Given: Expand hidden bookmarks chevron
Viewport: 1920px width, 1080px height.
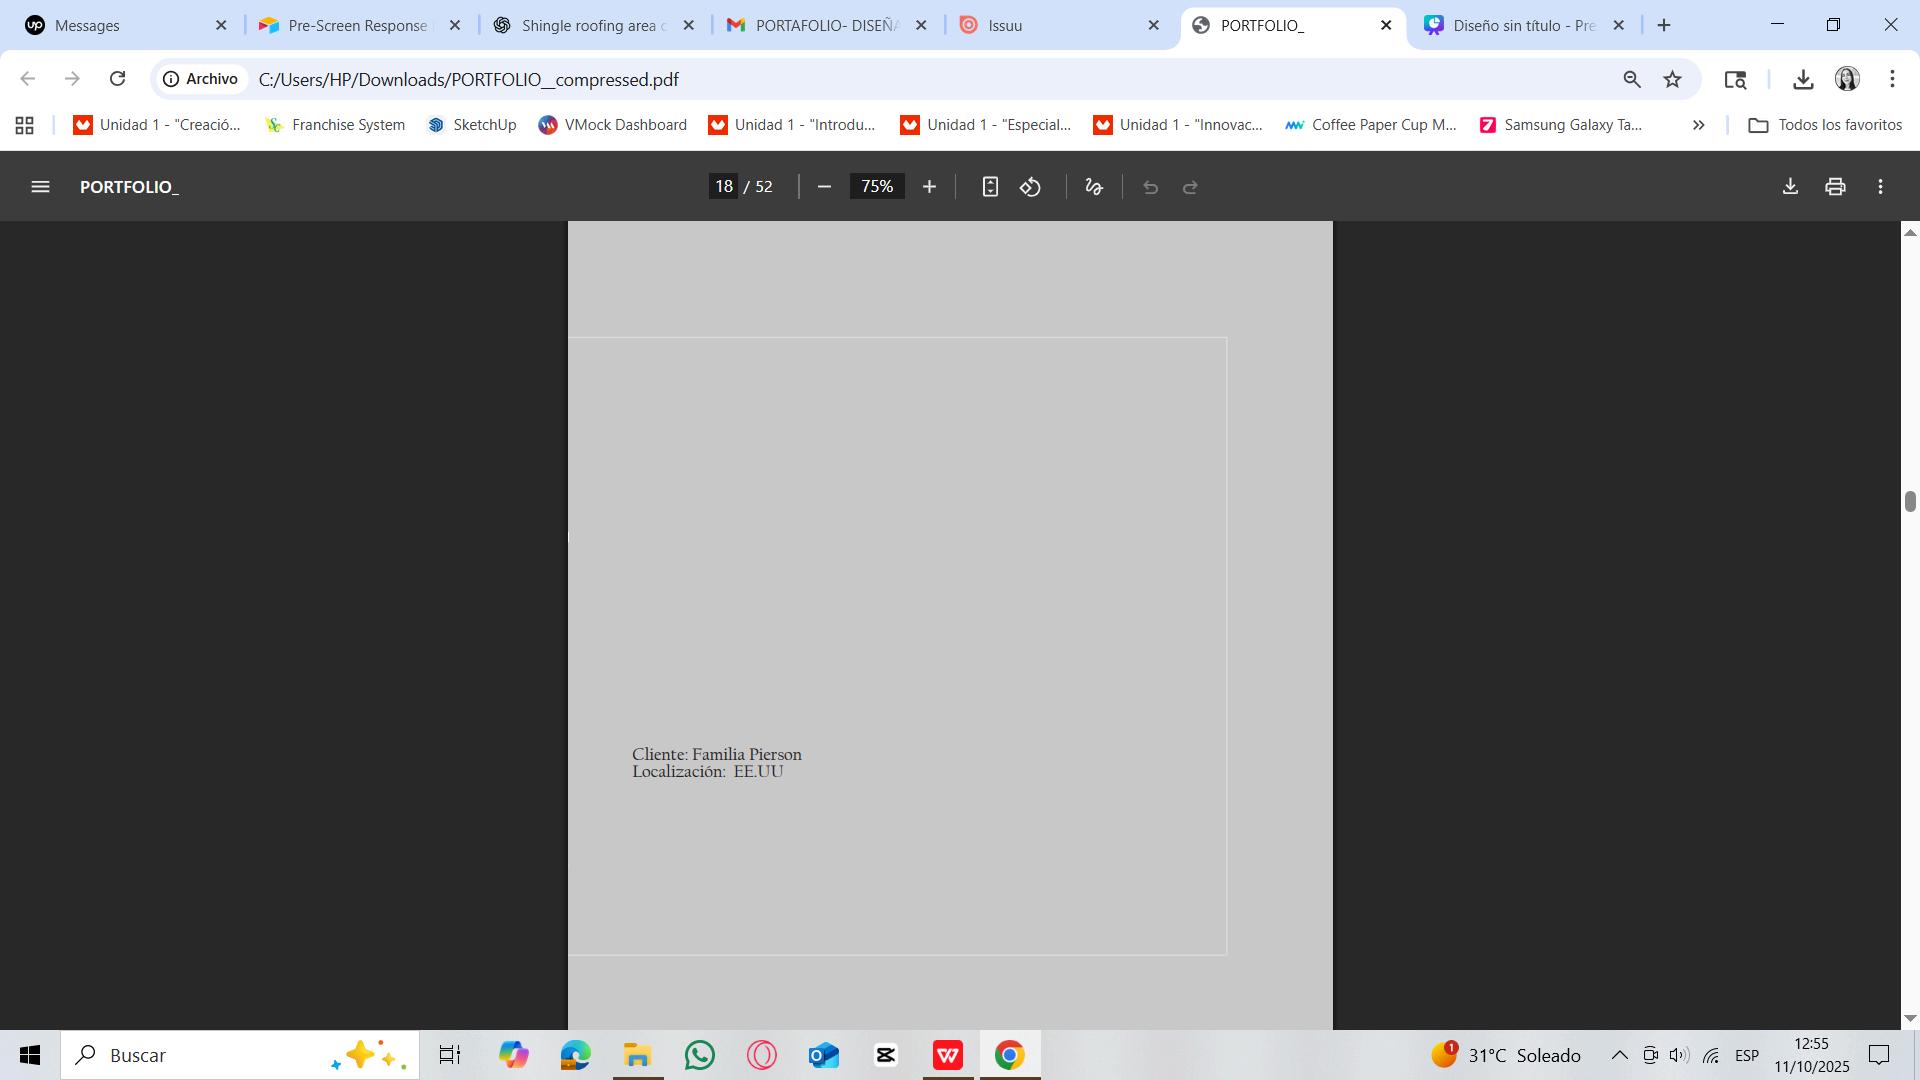Looking at the screenshot, I should point(1698,125).
